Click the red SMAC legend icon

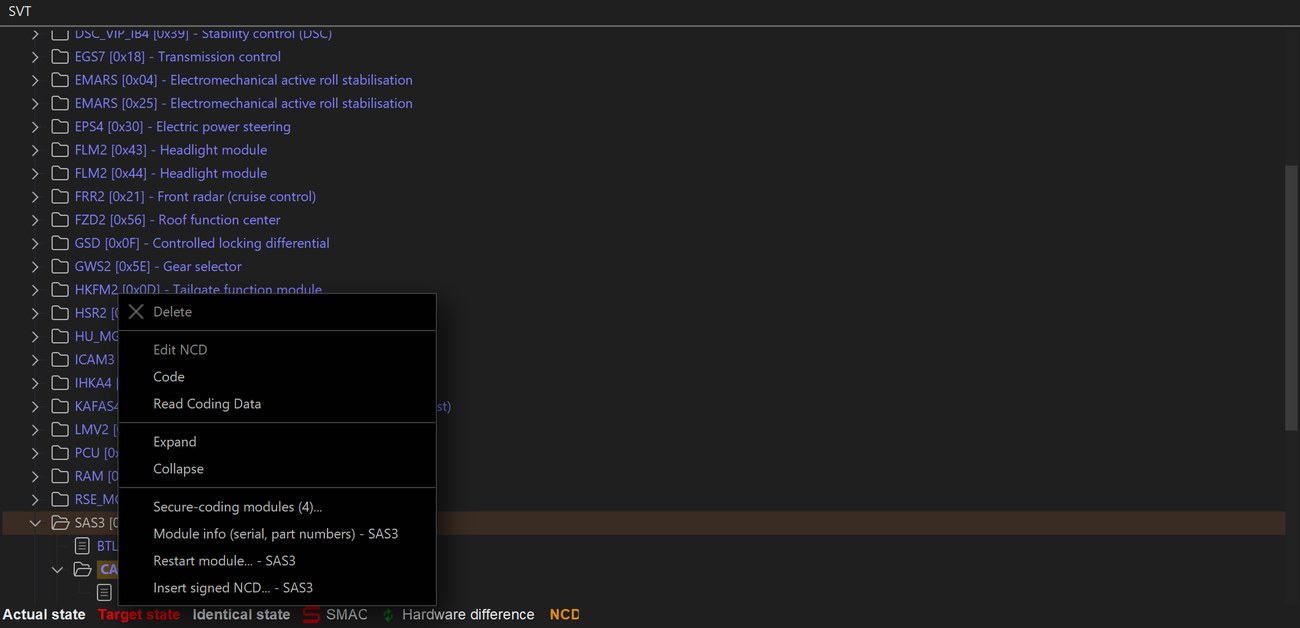click(x=311, y=615)
